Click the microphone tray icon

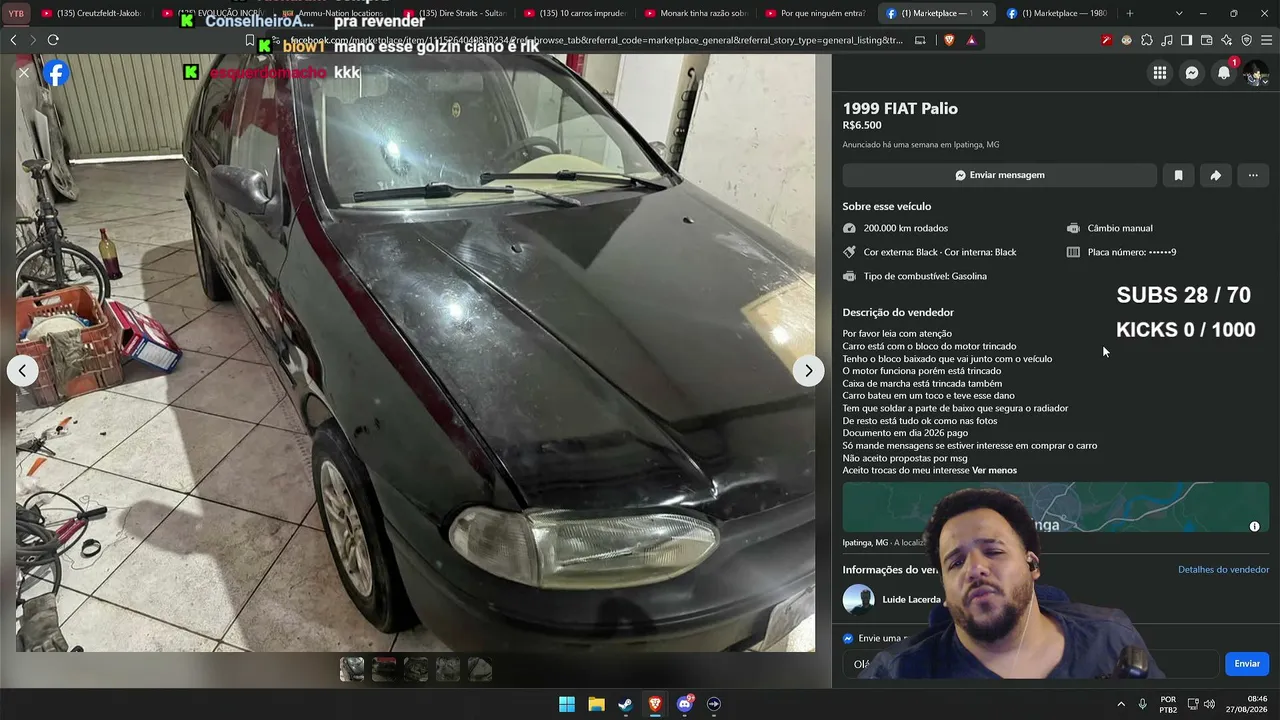pyautogui.click(x=1142, y=704)
